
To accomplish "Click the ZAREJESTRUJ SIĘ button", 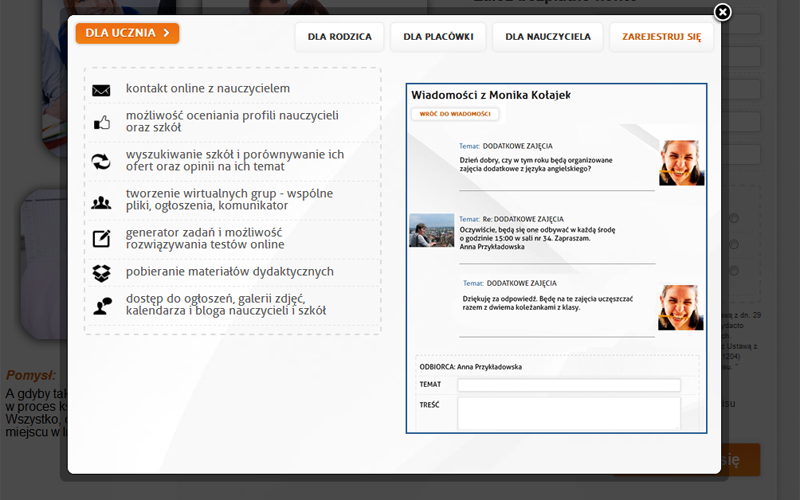I will tap(662, 37).
